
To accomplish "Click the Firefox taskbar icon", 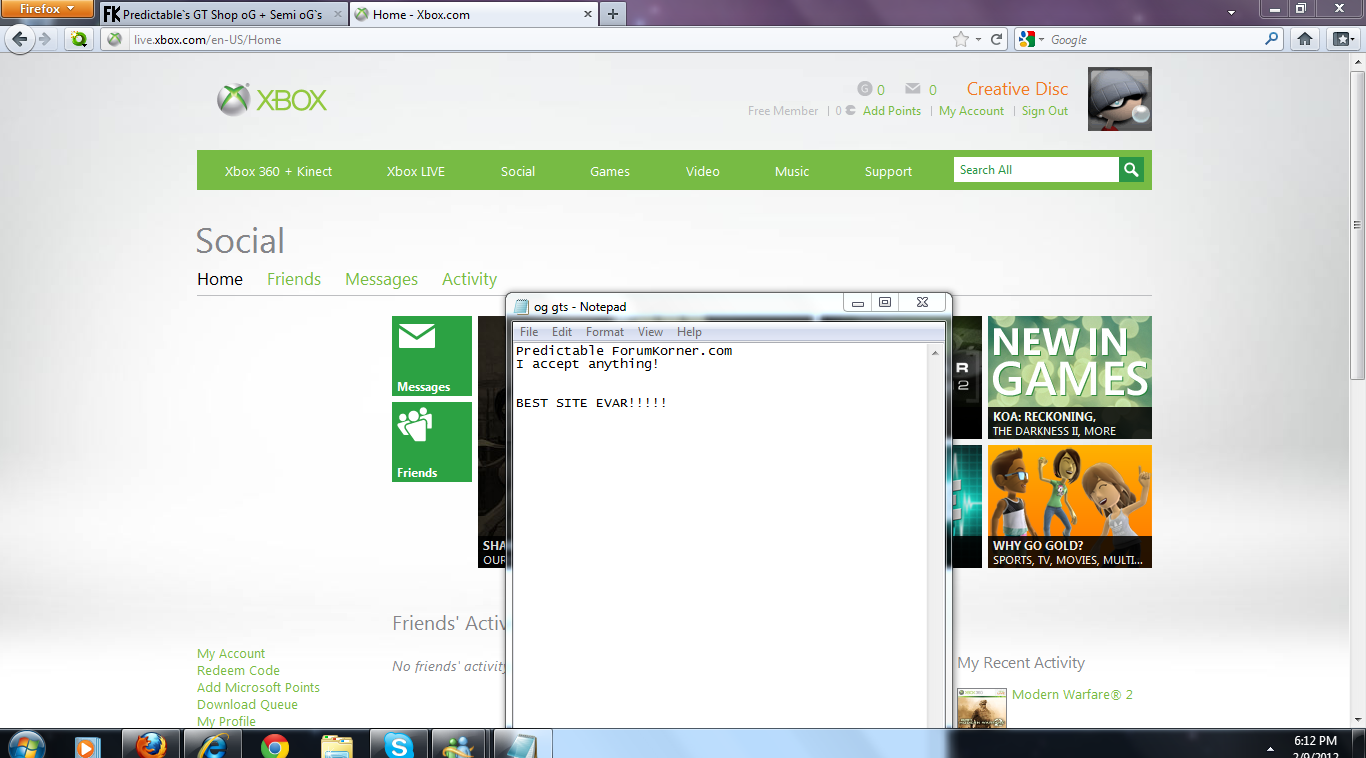I will pyautogui.click(x=151, y=745).
